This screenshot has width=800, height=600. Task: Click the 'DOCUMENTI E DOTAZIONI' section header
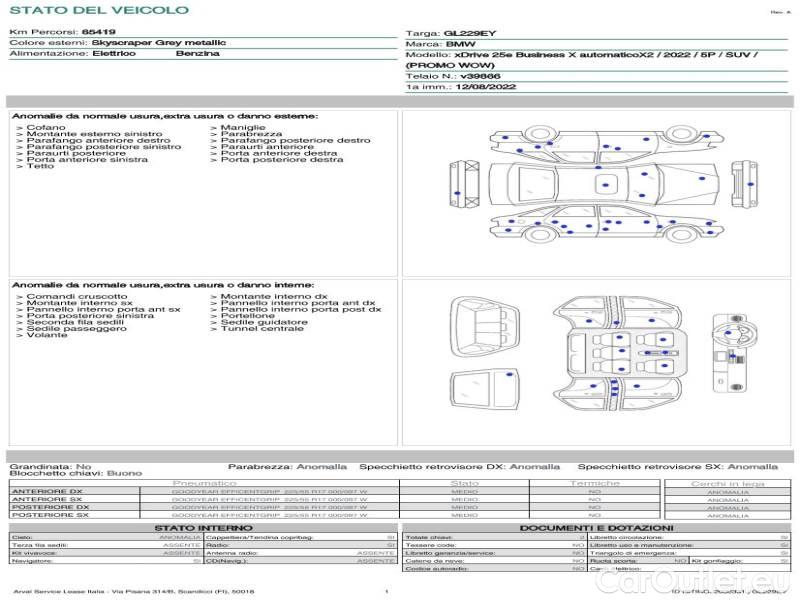[596, 527]
